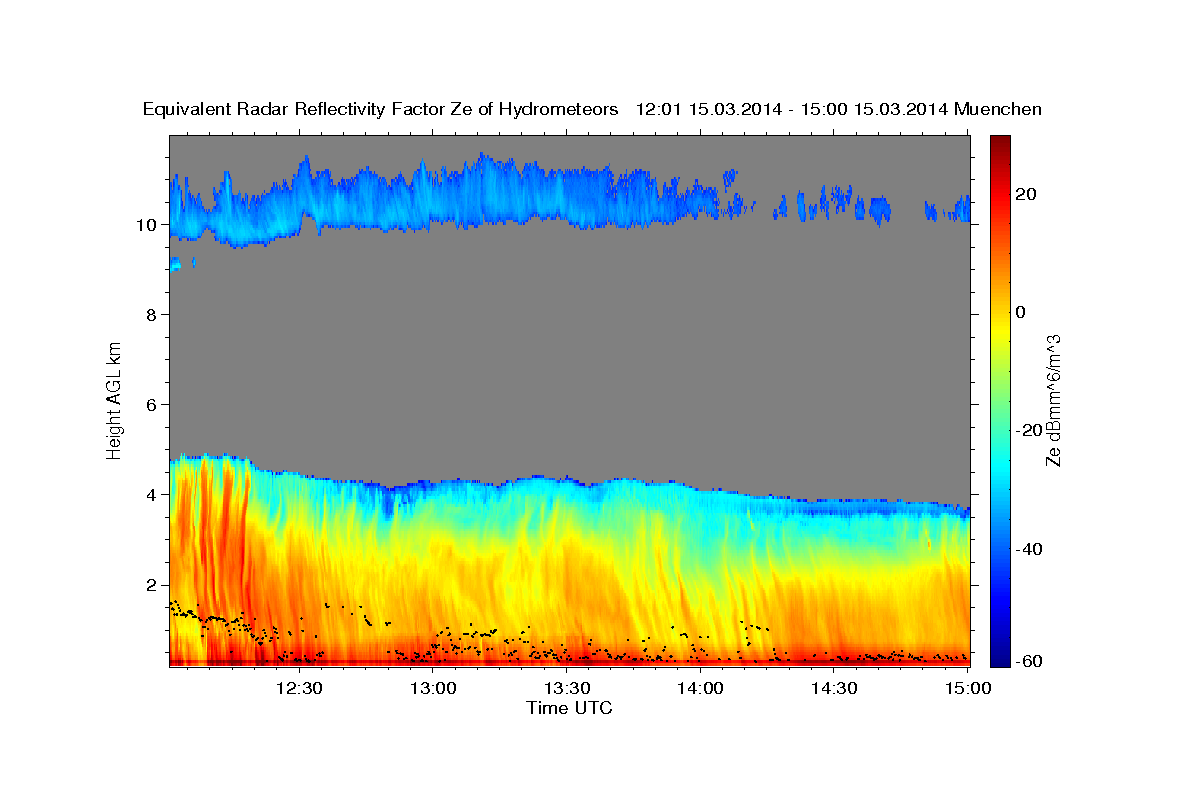
Task: Click the plot title 'Equivalent Radar Reflectivity Factor Ze of Hydrometeors'
Action: tap(380, 109)
